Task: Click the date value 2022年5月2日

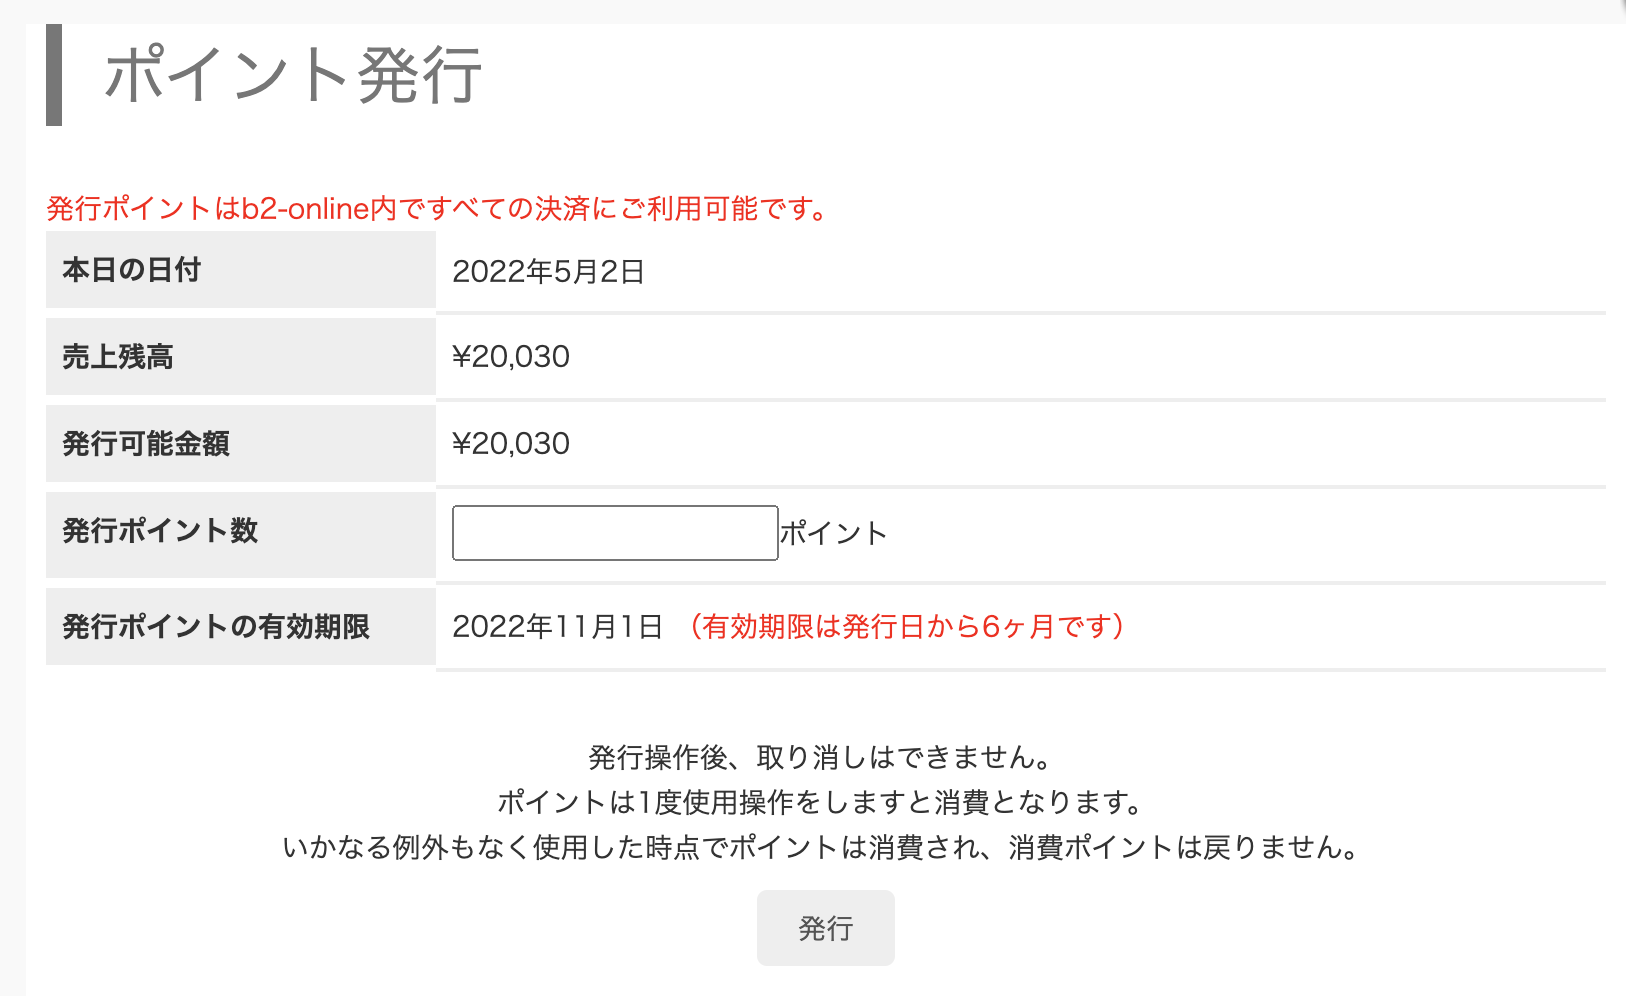Action: [548, 272]
